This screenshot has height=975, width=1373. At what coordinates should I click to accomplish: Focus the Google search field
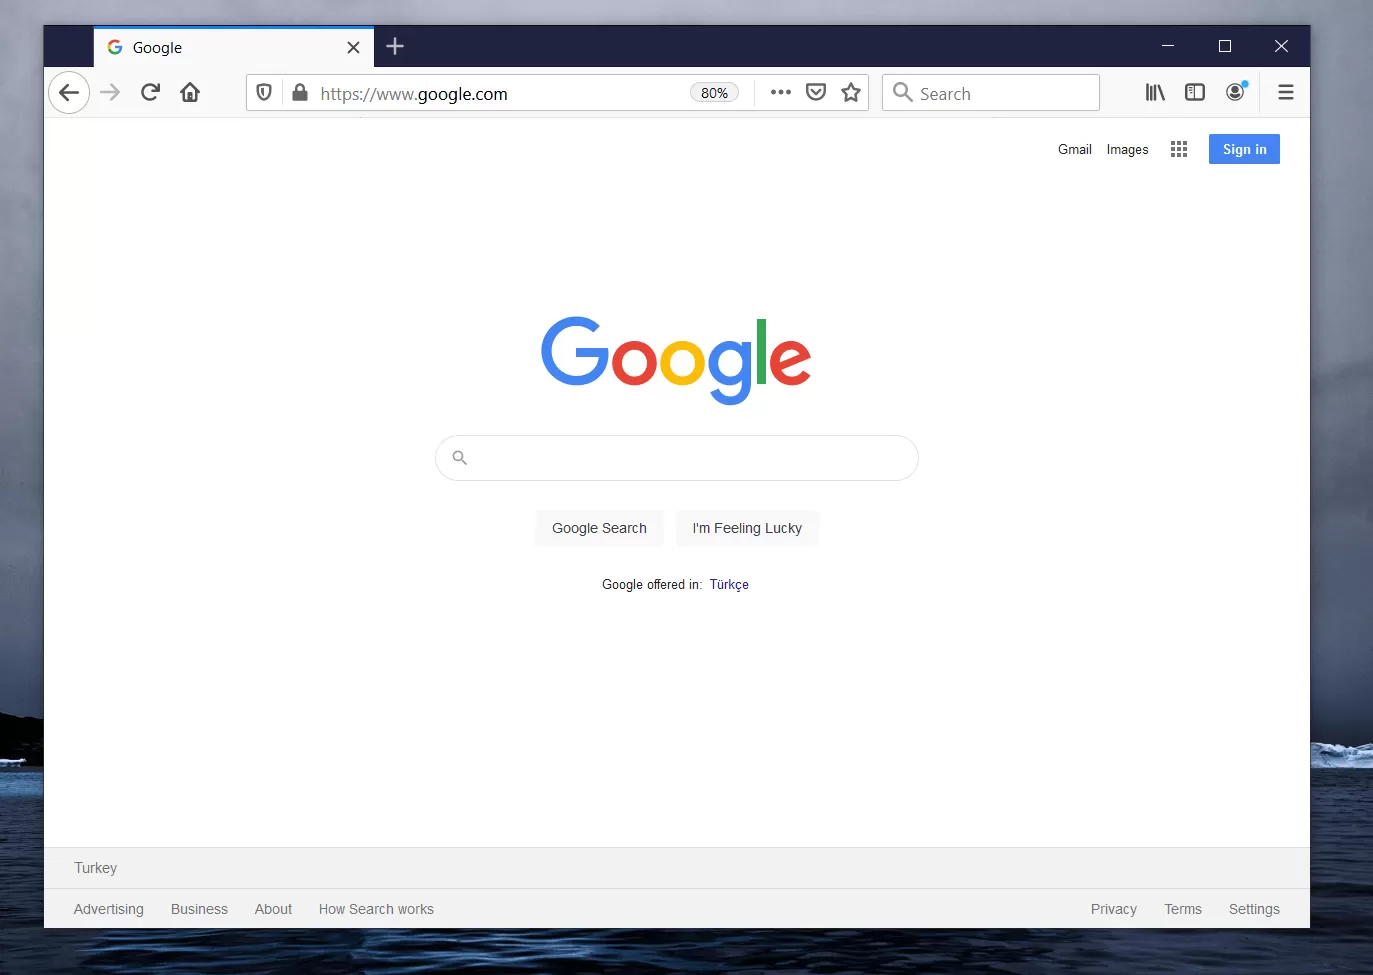tap(677, 458)
